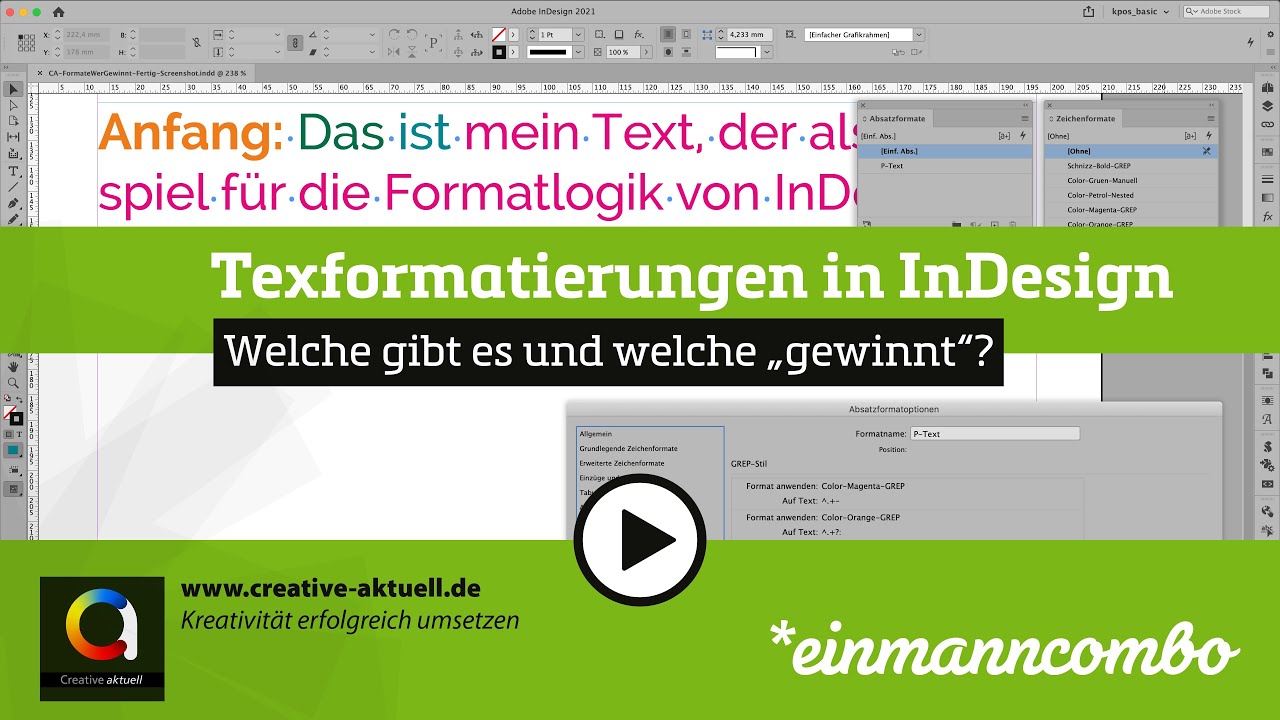Select Color-Gruen-Manuell character style
1280x720 pixels.
click(1131, 181)
